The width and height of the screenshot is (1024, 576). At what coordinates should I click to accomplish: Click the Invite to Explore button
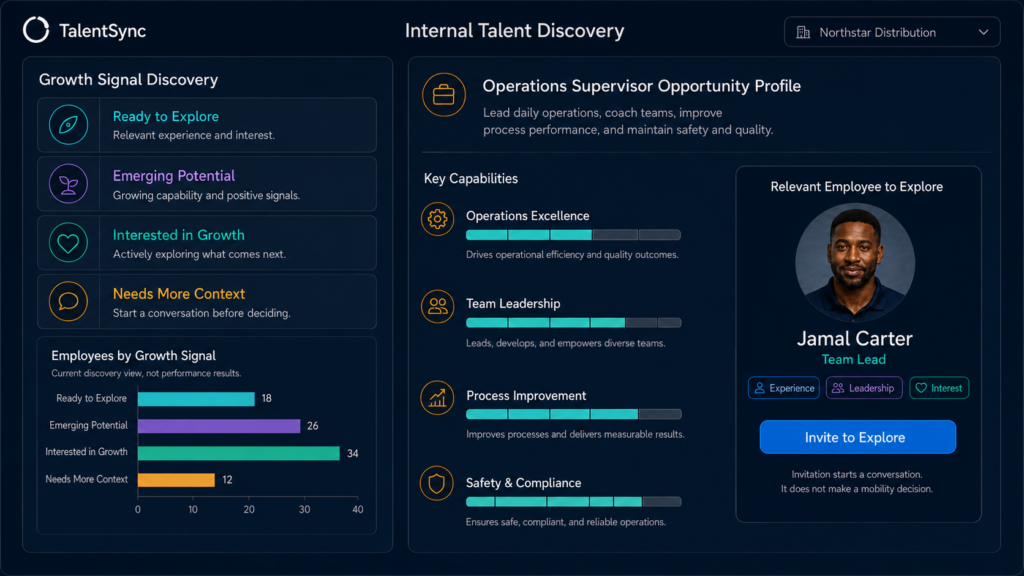[857, 437]
